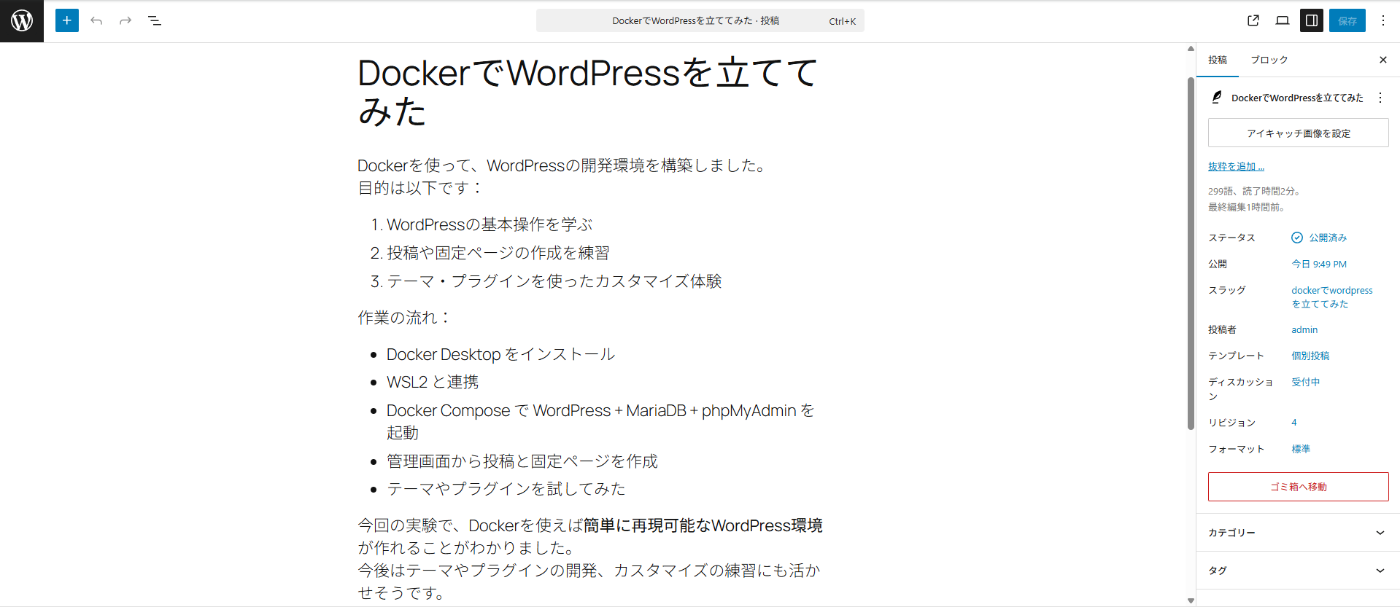Viewport: 1400px width, 607px height.
Task: Click list item テーマやプラグインを試してみた
Action: click(506, 489)
